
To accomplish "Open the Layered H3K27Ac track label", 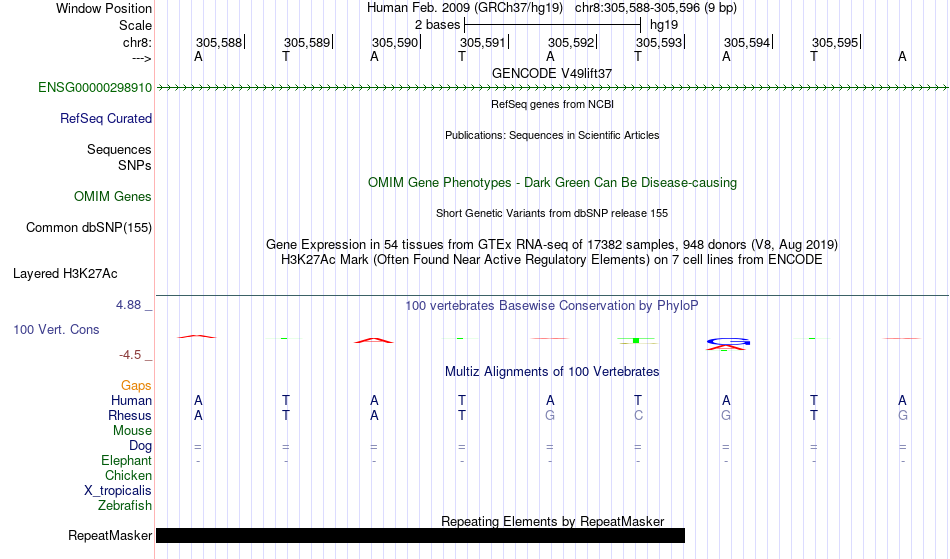I will 65,274.
